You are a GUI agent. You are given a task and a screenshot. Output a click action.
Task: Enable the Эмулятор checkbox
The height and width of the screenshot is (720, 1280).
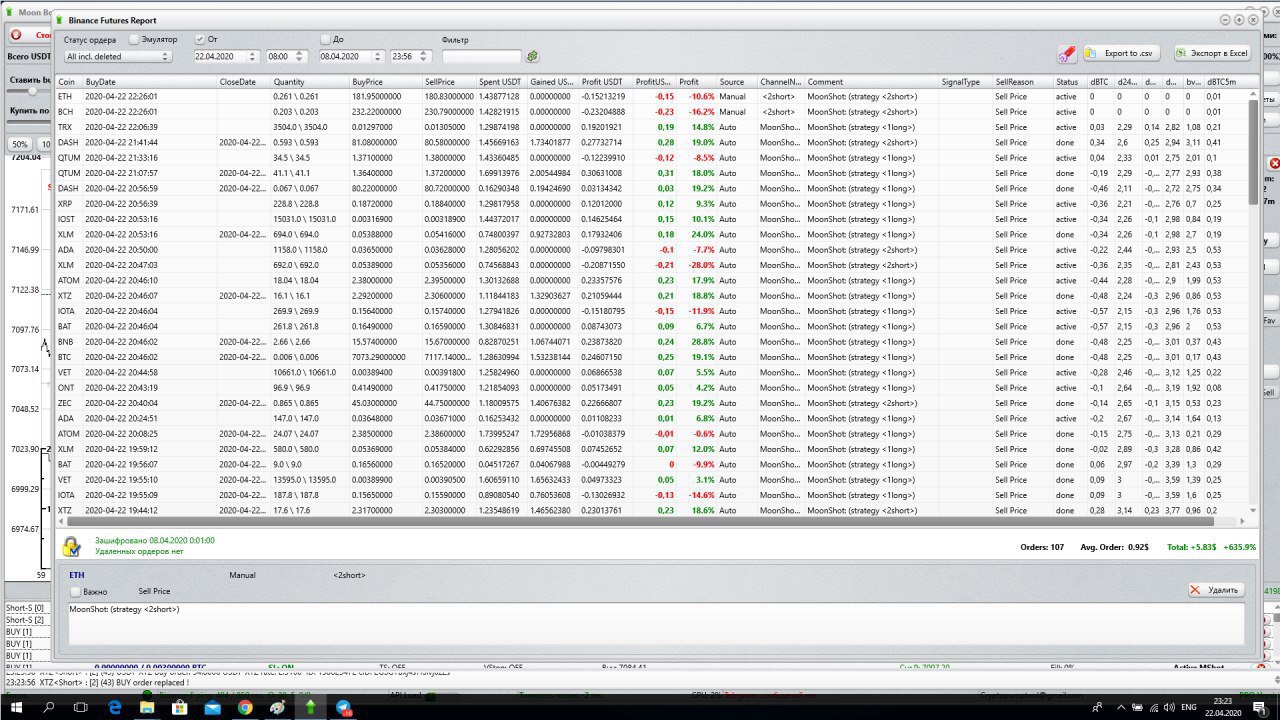(x=134, y=39)
